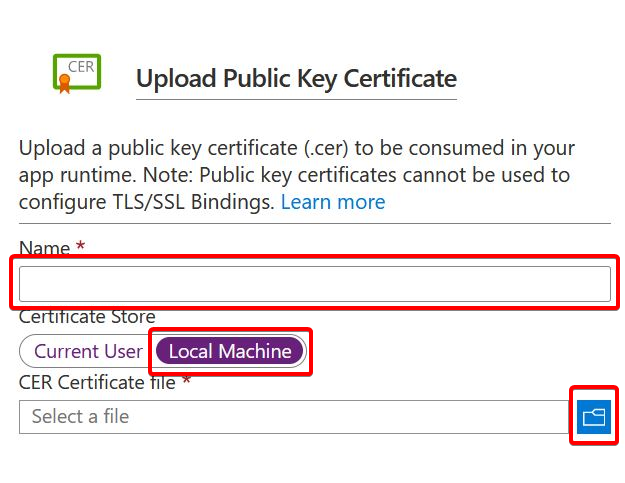Focus the Name text field
The image size is (625, 483).
click(314, 284)
